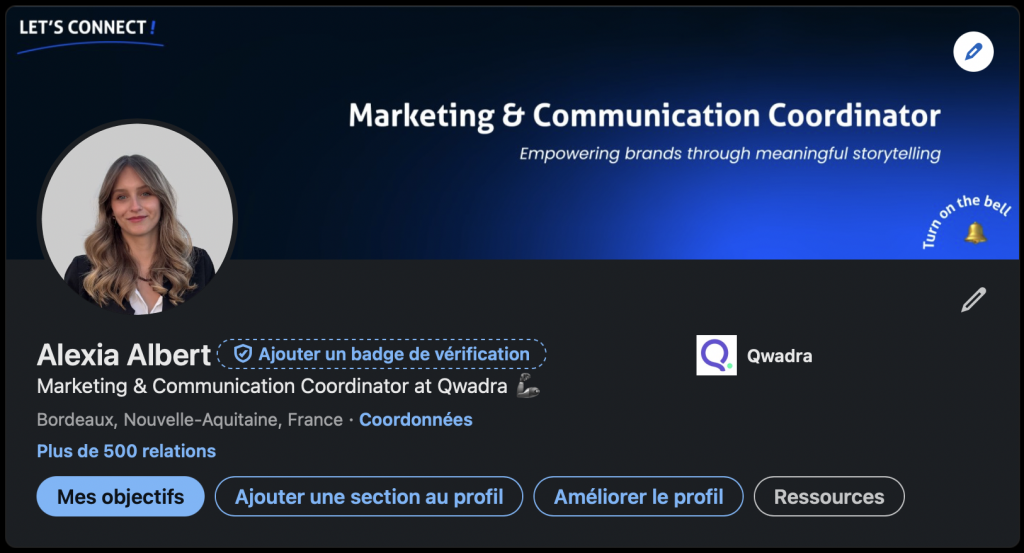
Task: Click the flexed arm emoji after headline
Action: tap(528, 386)
